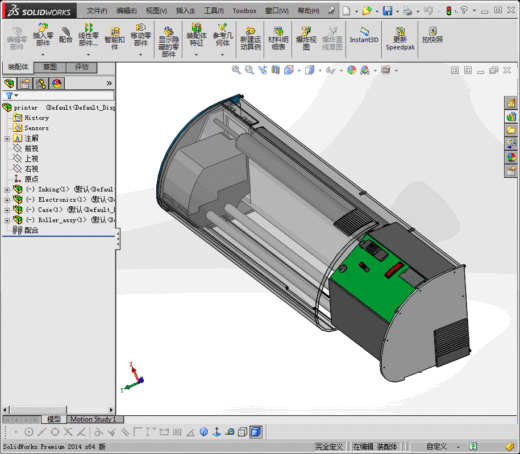
Task: Expand the Inking<1> tree node
Action: [7, 190]
